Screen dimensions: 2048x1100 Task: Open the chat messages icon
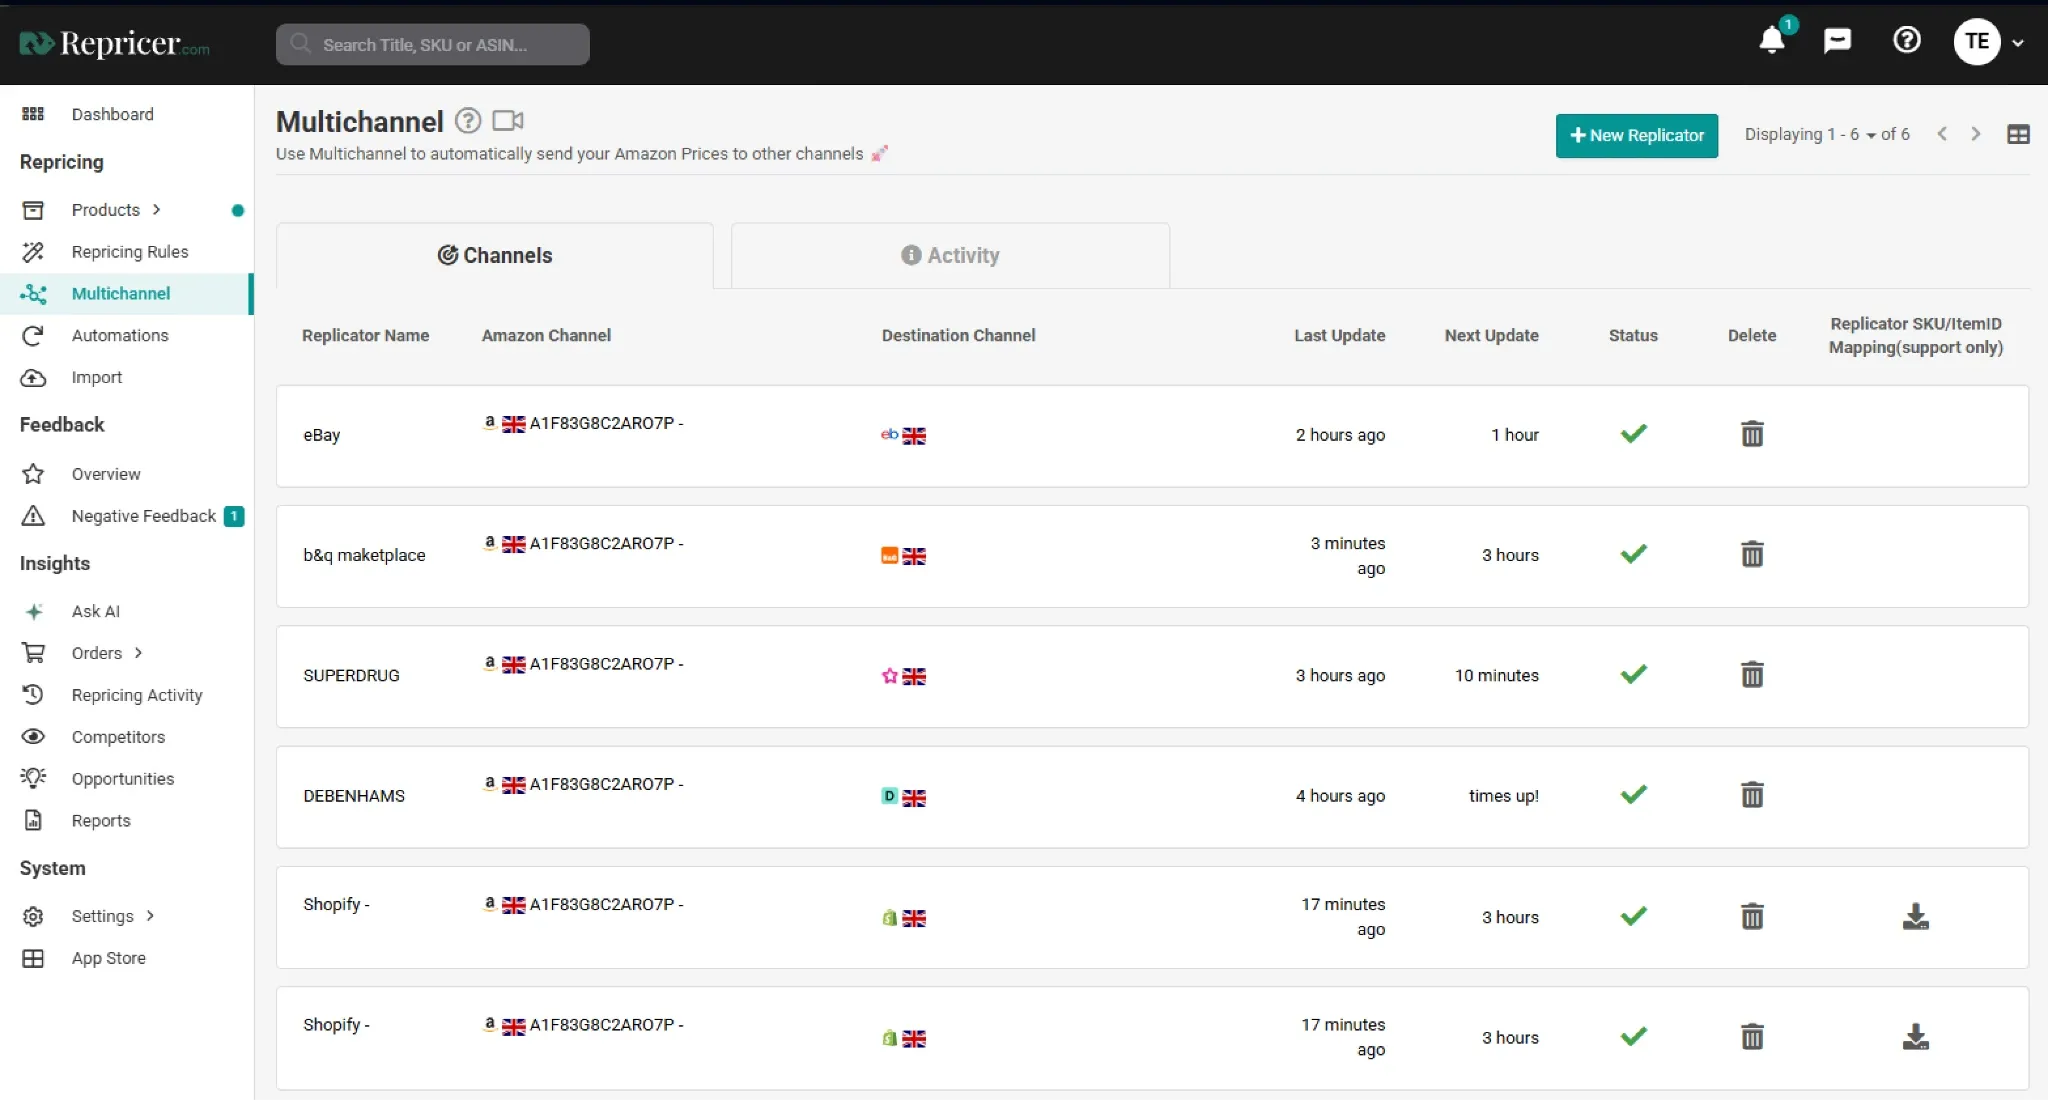[1837, 41]
